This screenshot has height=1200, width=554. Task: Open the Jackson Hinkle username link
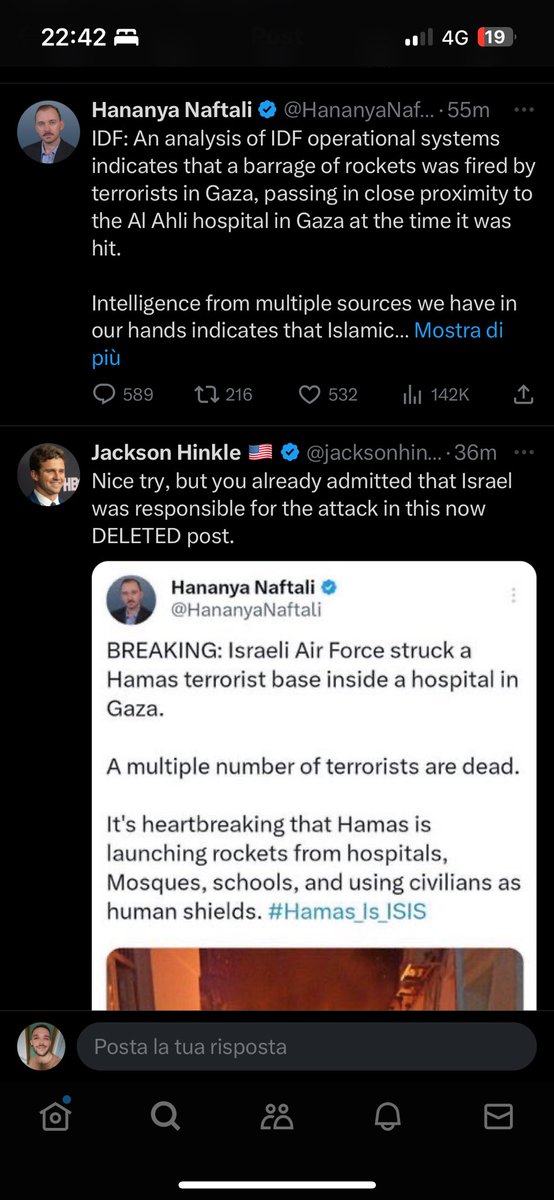pyautogui.click(x=166, y=452)
